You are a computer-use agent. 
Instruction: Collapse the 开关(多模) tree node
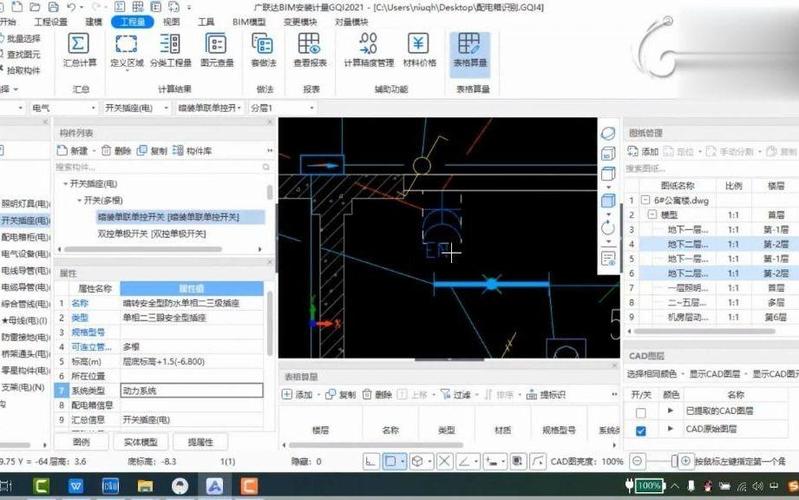coord(79,200)
